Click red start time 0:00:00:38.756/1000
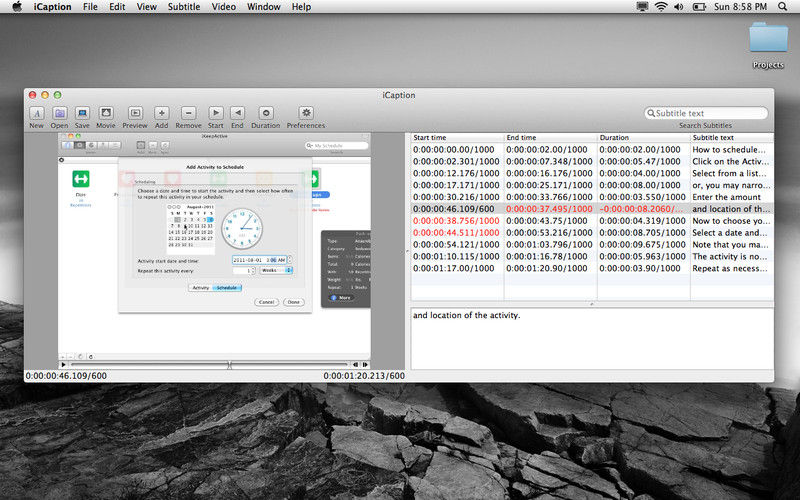The height and width of the screenshot is (500, 800). click(x=456, y=221)
